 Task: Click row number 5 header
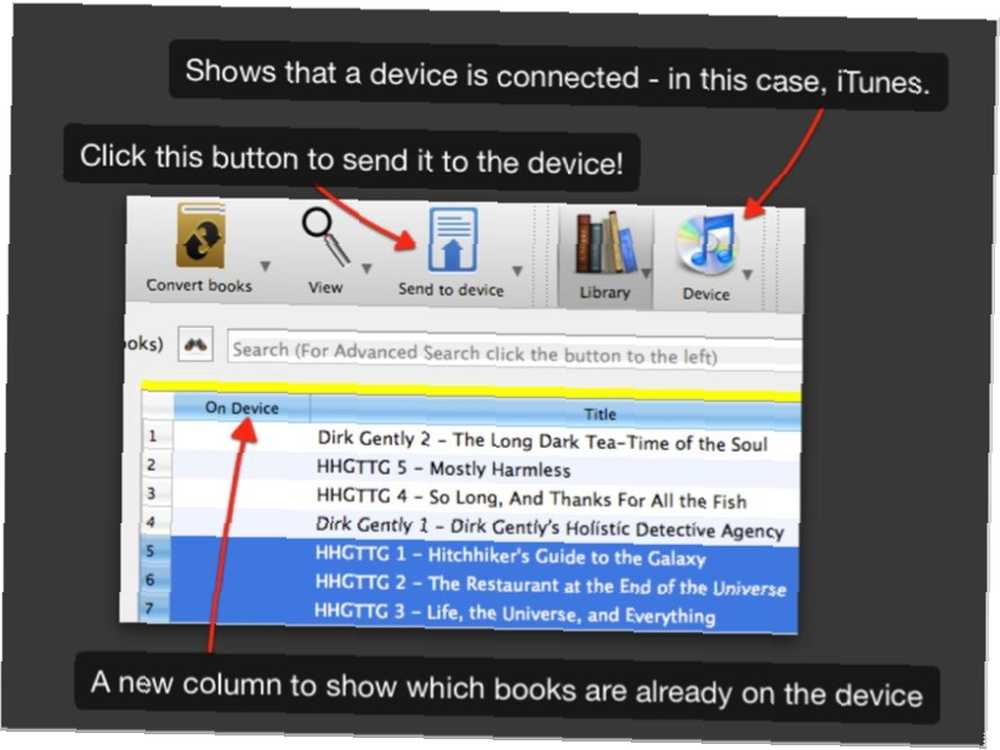(x=154, y=551)
